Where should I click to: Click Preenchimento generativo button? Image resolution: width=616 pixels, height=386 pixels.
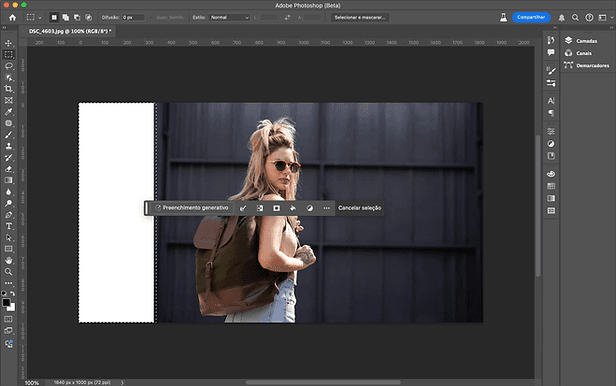pos(191,208)
